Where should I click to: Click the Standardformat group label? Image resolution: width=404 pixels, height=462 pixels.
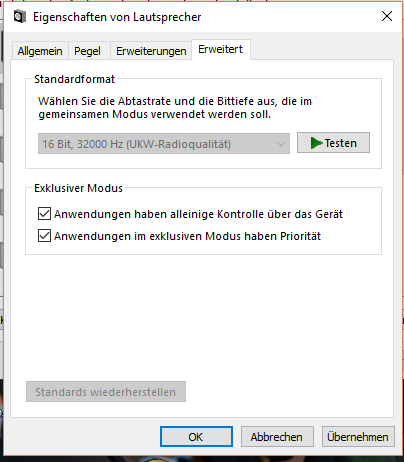[74, 79]
